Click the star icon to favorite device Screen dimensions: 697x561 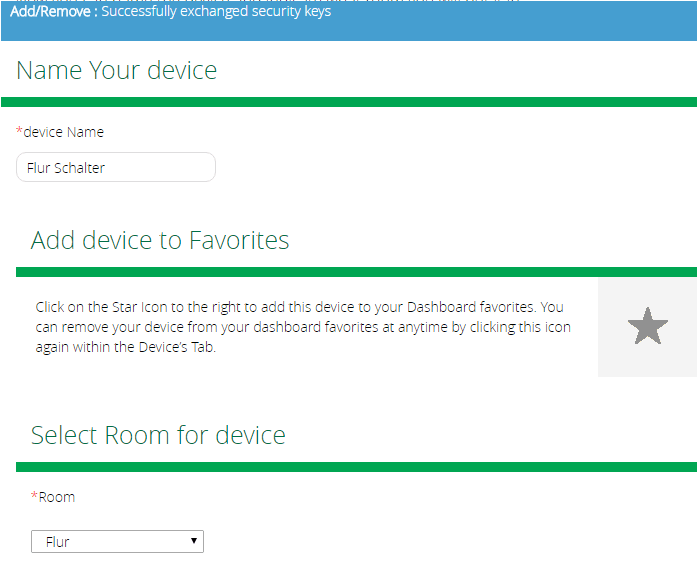coord(647,327)
